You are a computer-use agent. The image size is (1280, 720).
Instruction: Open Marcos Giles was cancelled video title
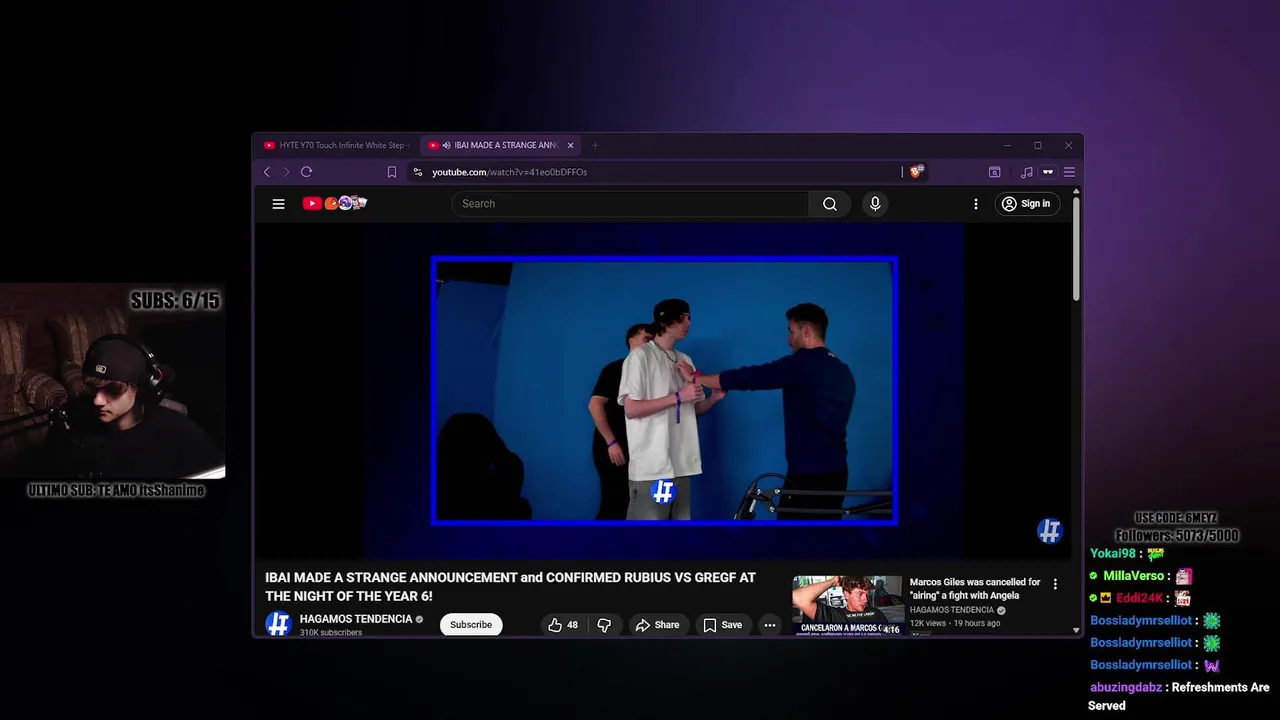975,588
